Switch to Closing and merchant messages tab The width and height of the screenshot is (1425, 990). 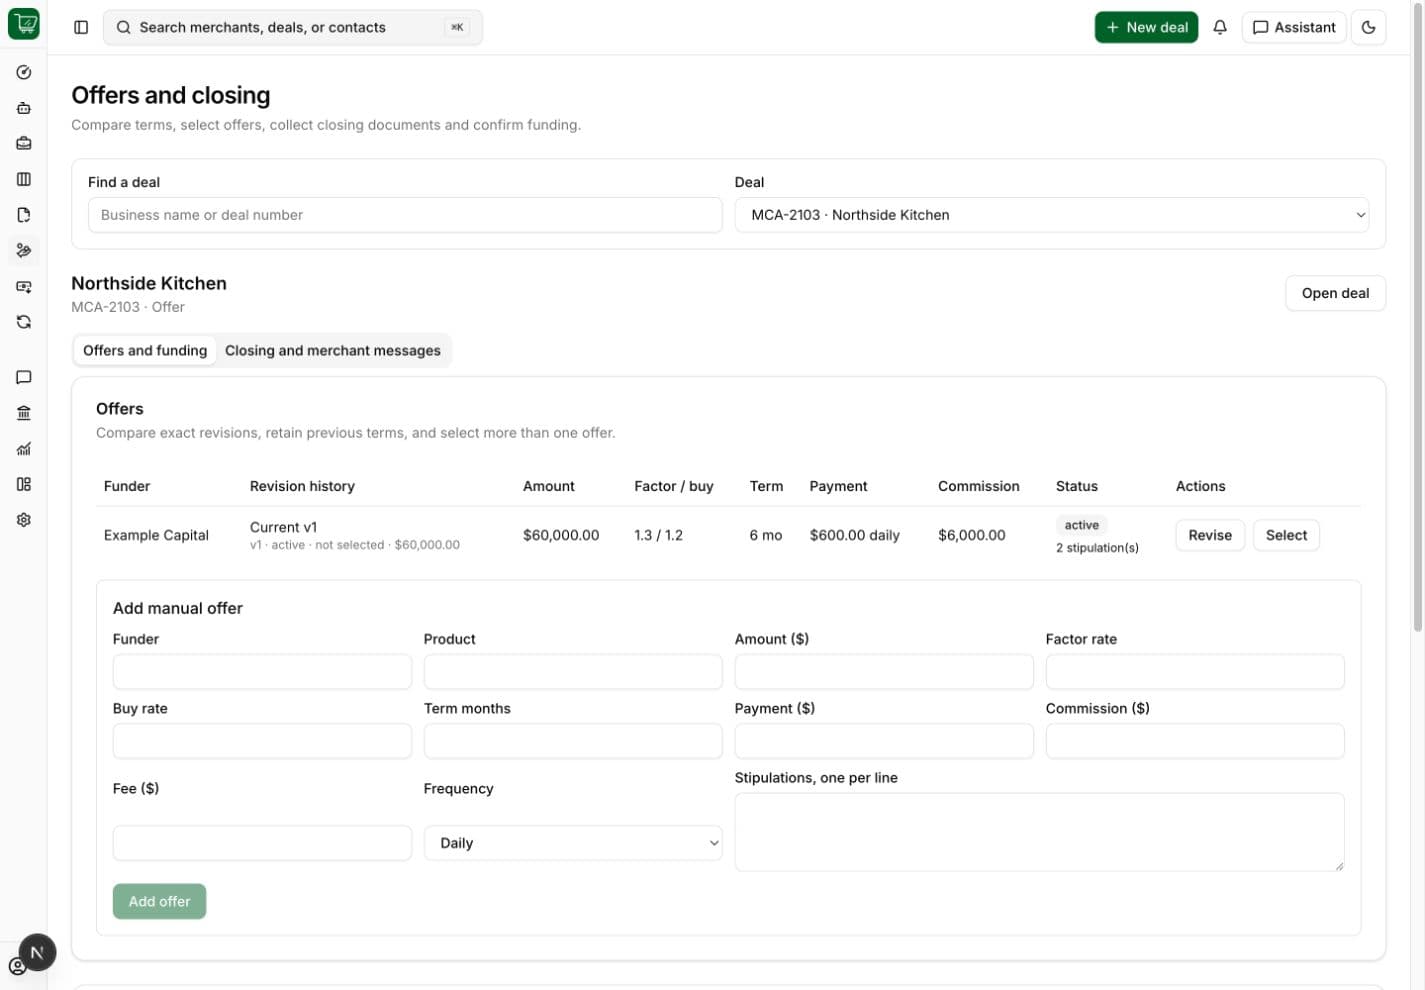coord(333,351)
